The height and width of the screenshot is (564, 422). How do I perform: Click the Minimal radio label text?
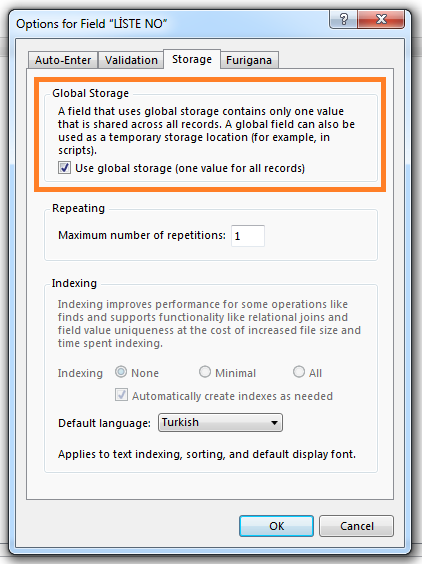pos(236,373)
